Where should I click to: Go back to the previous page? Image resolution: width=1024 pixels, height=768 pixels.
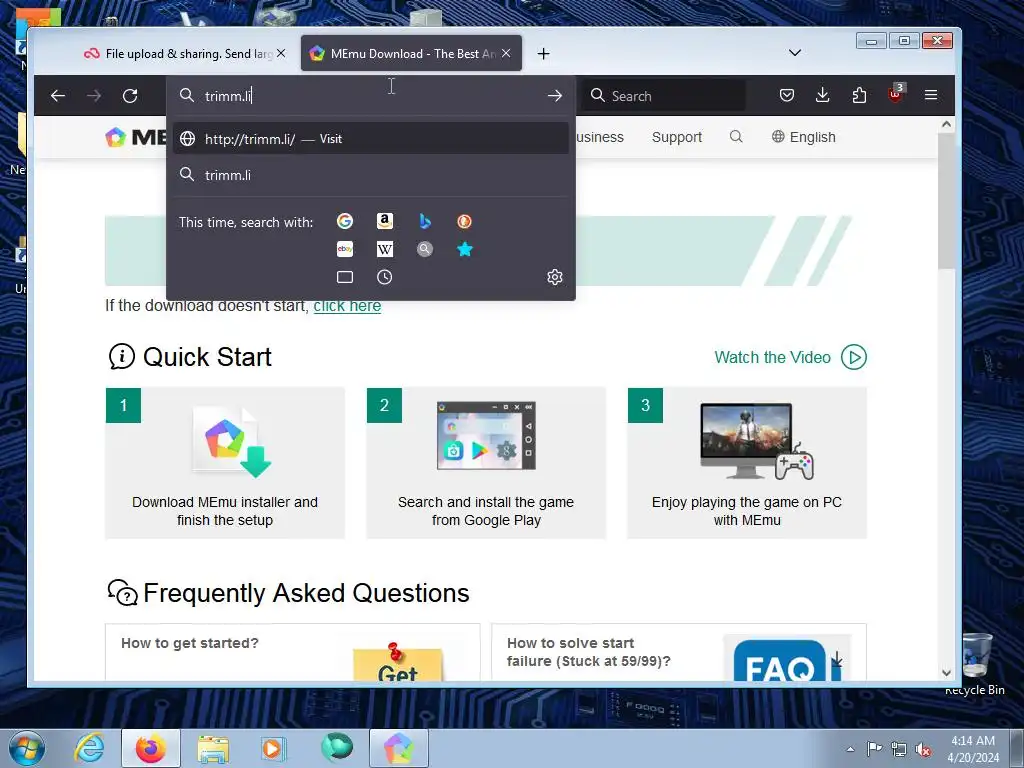click(58, 96)
